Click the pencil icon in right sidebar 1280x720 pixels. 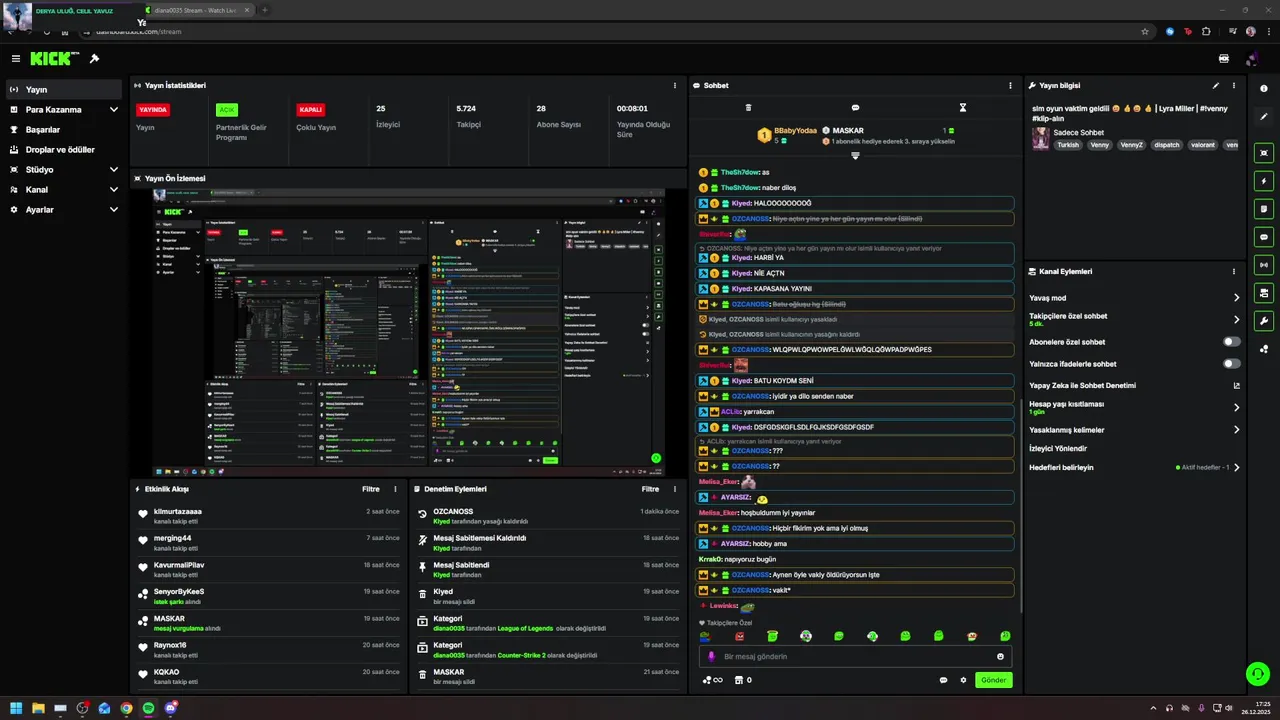tap(1265, 116)
